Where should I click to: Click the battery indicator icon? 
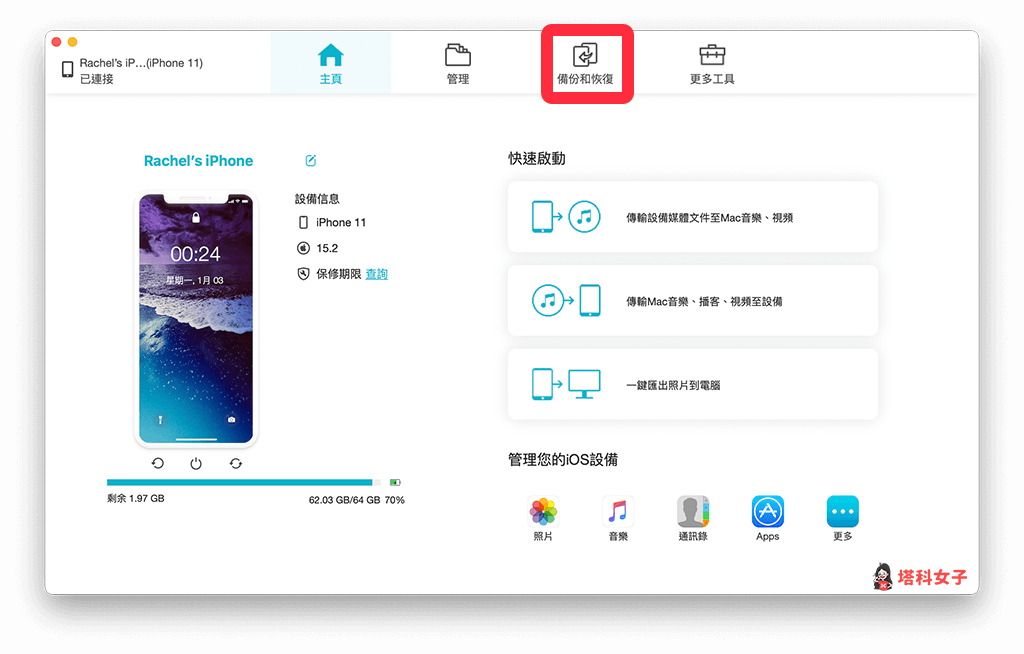395,482
